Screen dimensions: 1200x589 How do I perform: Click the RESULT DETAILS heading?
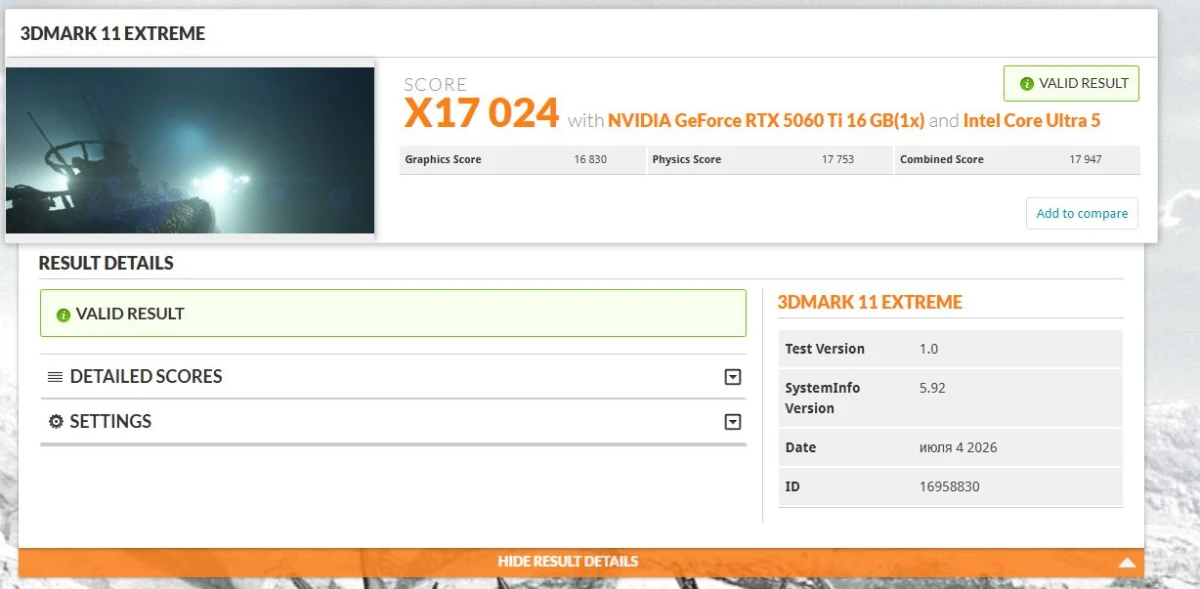coord(106,263)
